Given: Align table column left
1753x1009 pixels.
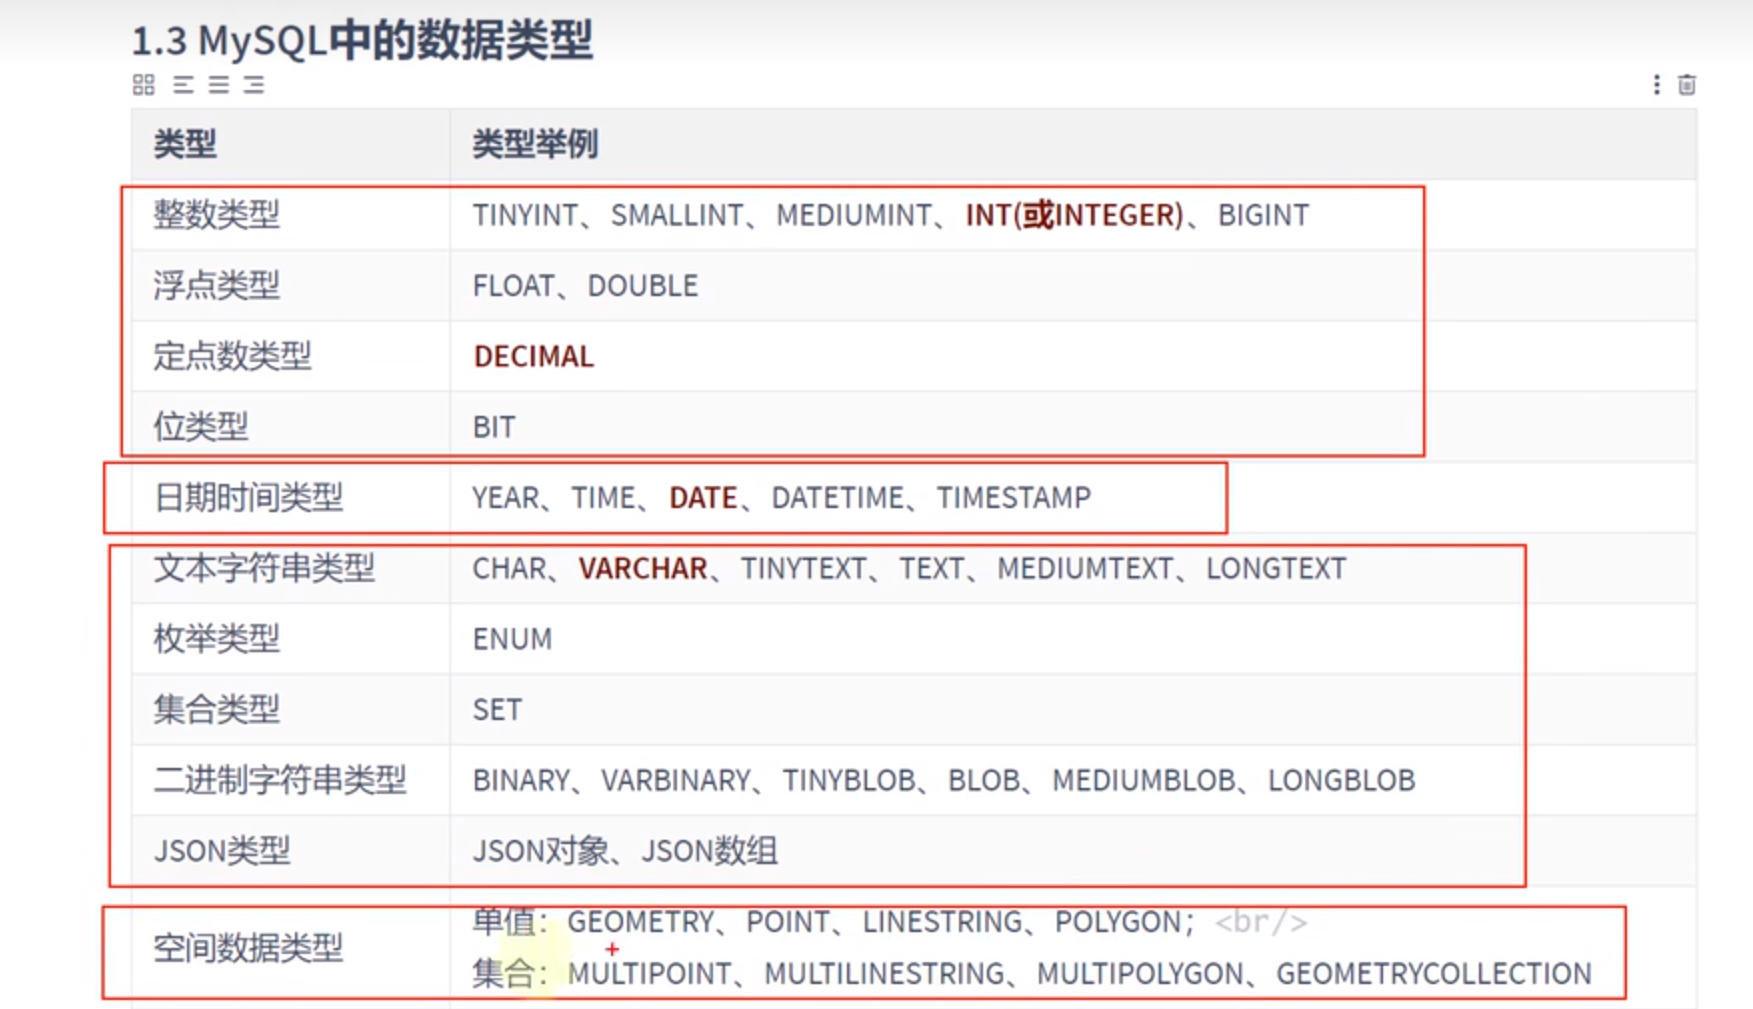Looking at the screenshot, I should (x=183, y=85).
